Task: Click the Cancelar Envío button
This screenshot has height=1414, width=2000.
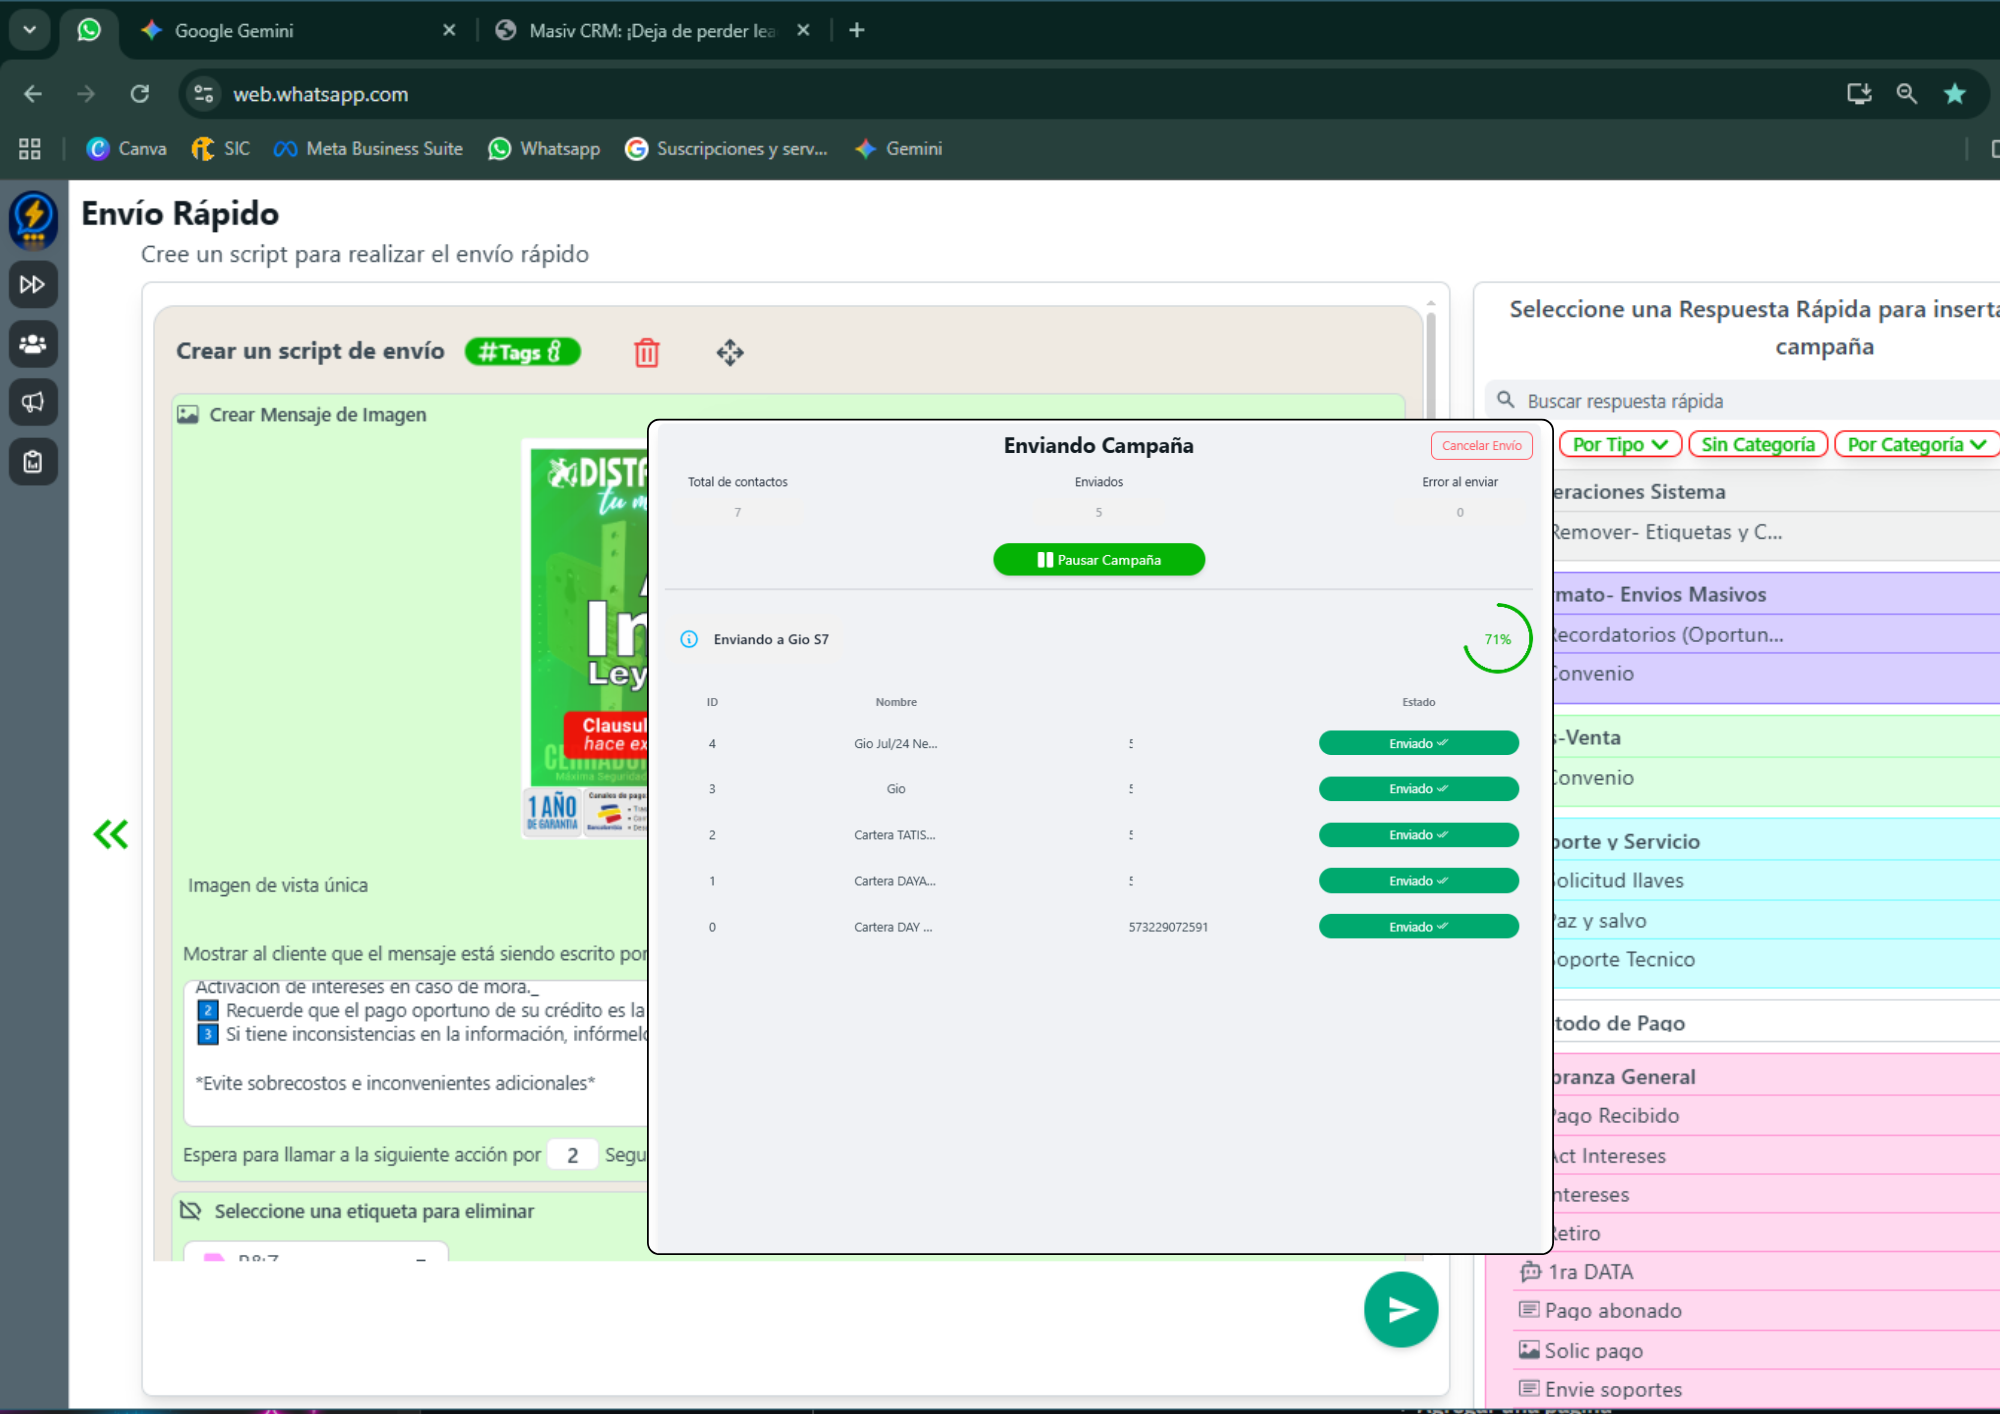Action: (x=1481, y=445)
